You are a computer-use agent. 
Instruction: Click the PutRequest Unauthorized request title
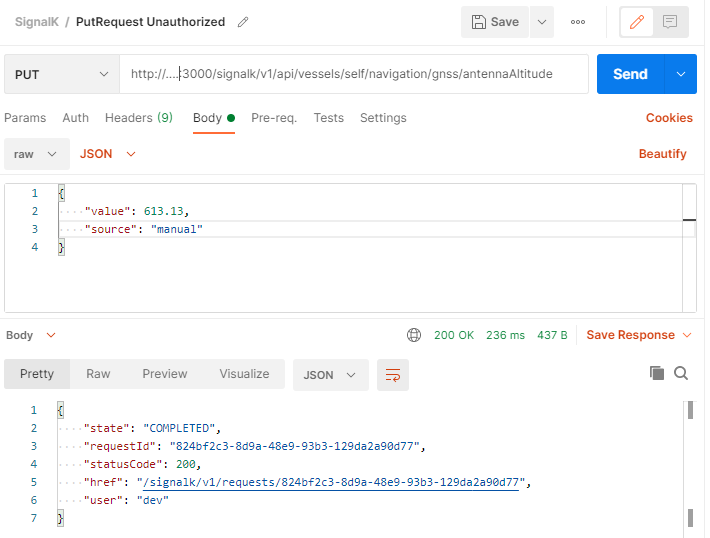point(150,22)
